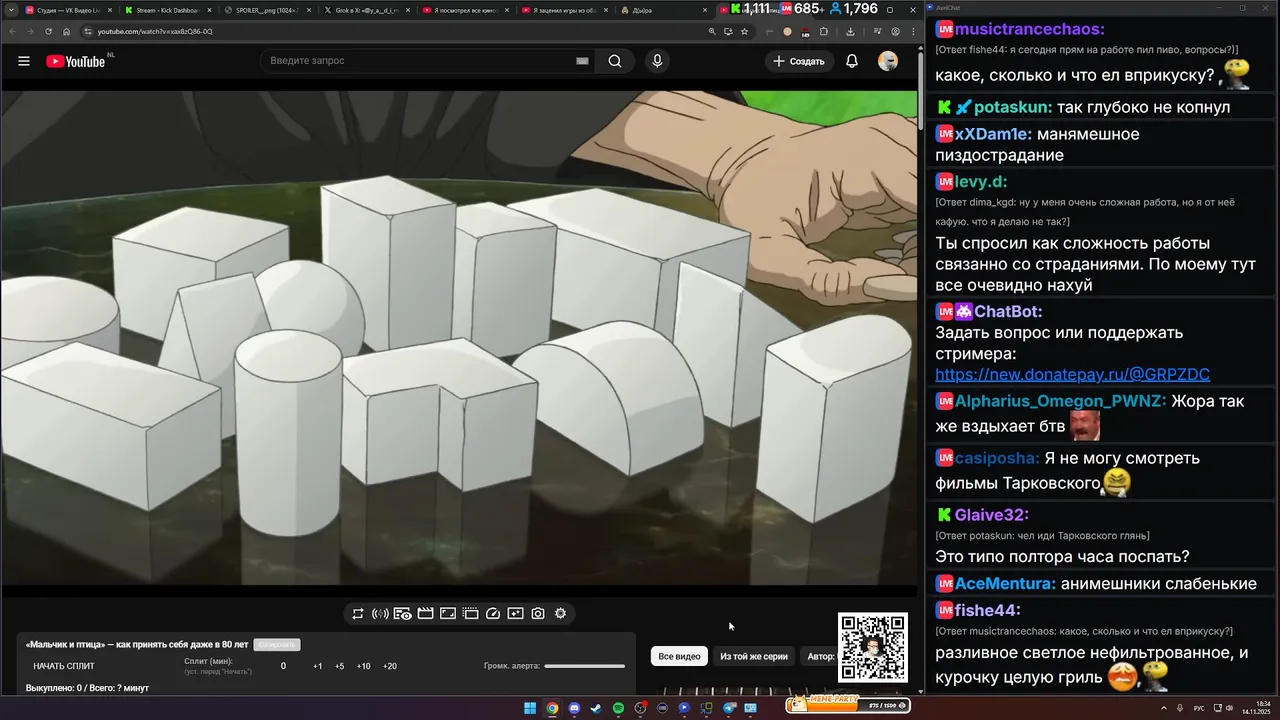1280x720 pixels.
Task: Open Discord from the taskbar
Action: [574, 708]
